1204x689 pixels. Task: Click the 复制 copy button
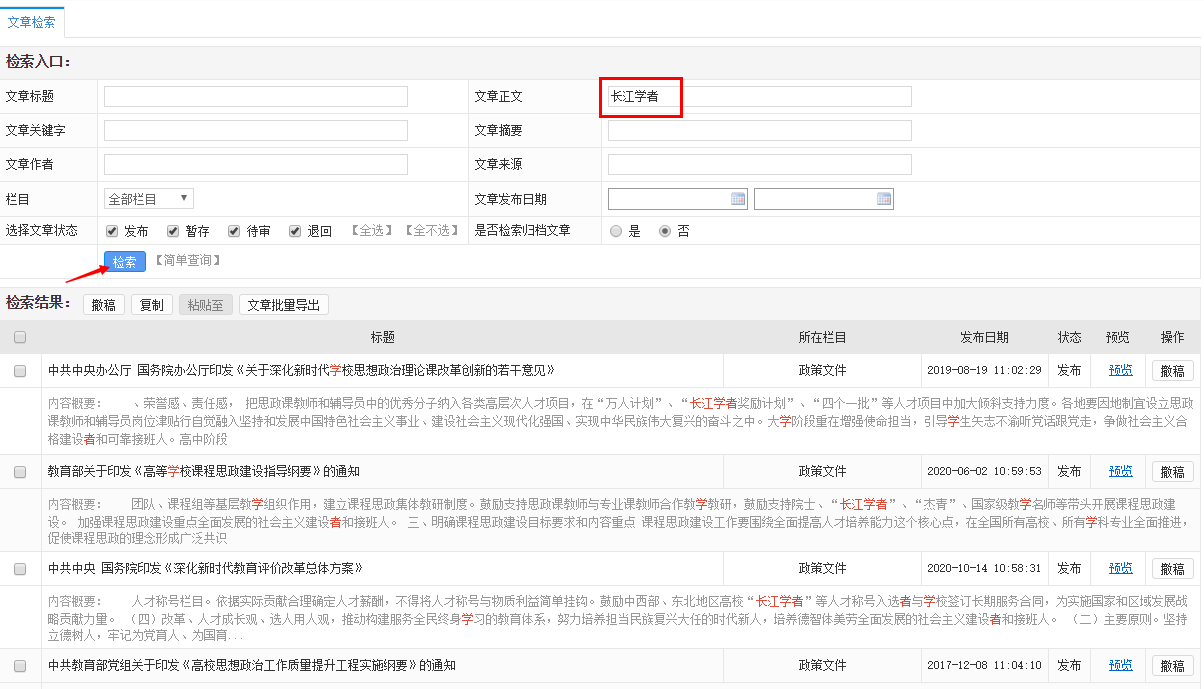click(151, 304)
